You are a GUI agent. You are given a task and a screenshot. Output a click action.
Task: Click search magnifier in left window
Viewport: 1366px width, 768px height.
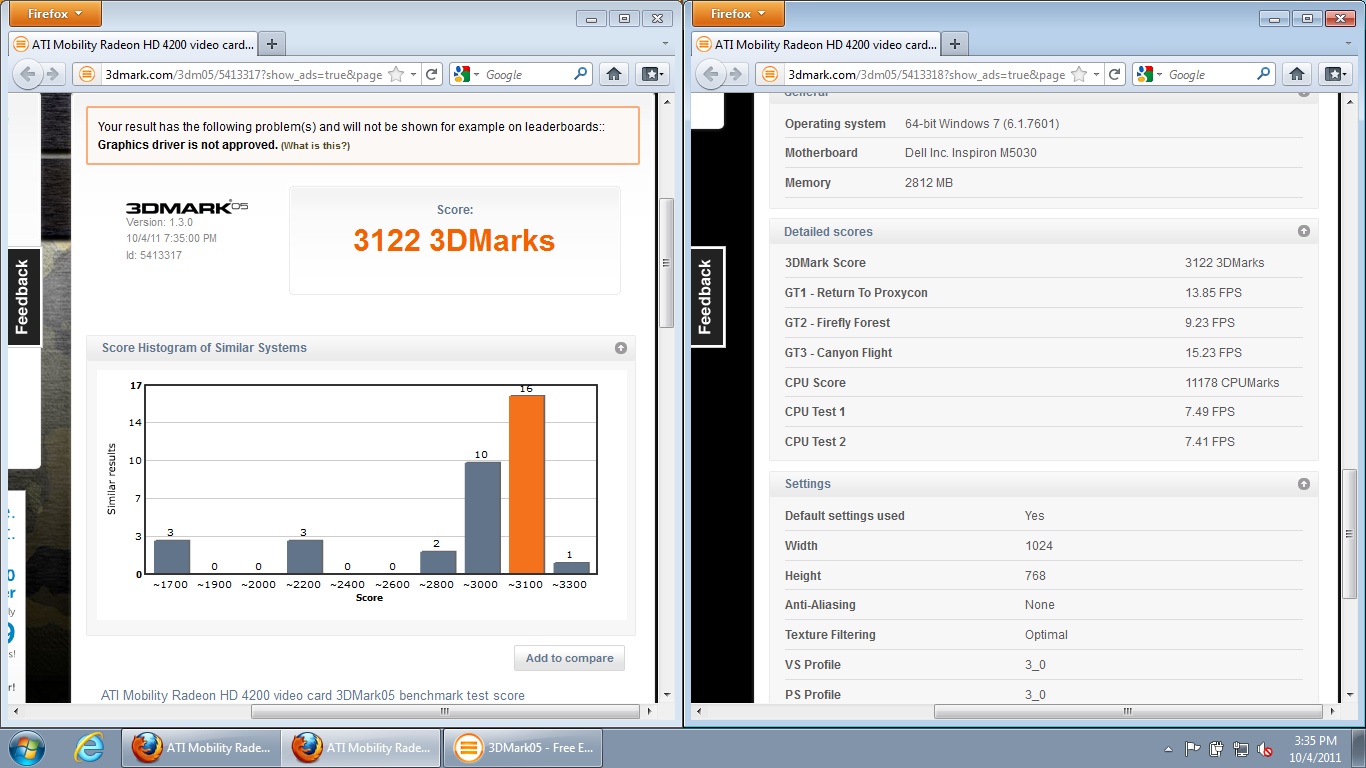click(581, 74)
